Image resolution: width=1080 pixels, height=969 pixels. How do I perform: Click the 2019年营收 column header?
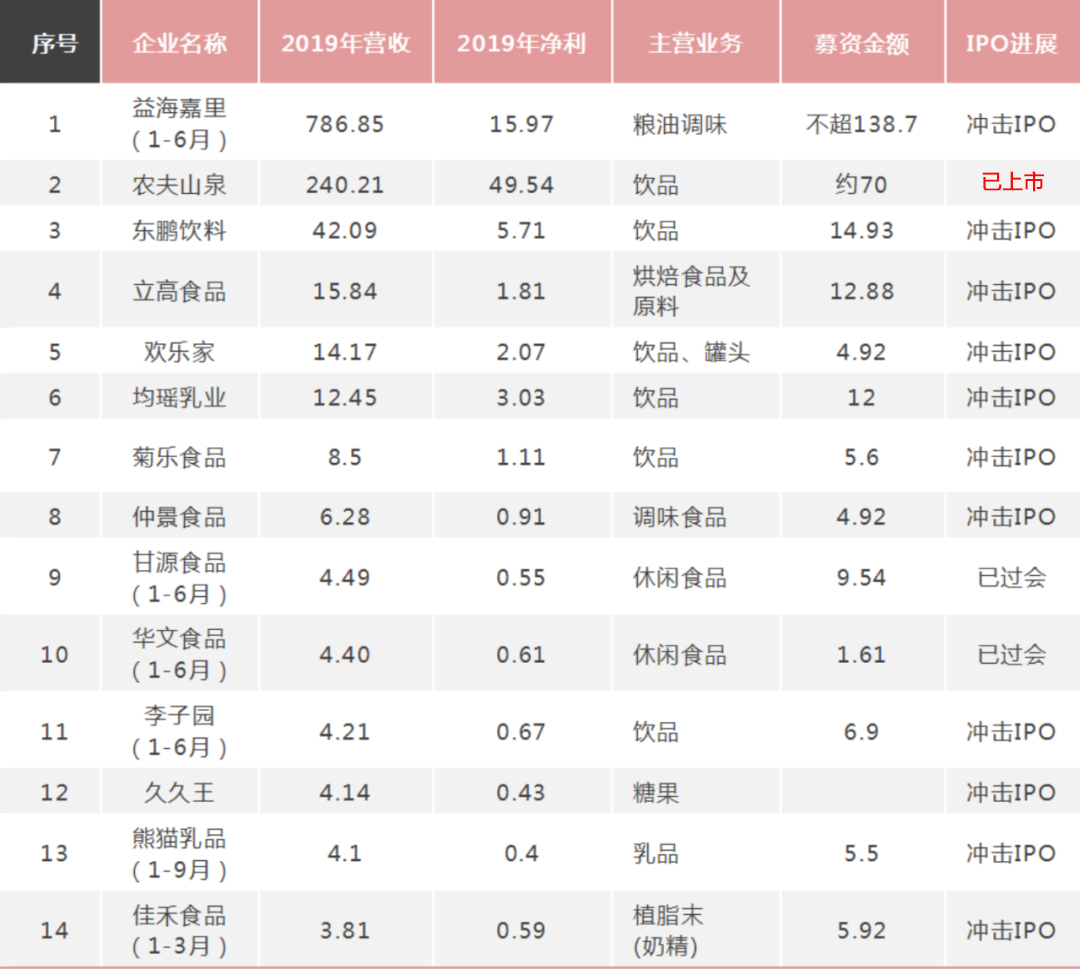[x=346, y=42]
